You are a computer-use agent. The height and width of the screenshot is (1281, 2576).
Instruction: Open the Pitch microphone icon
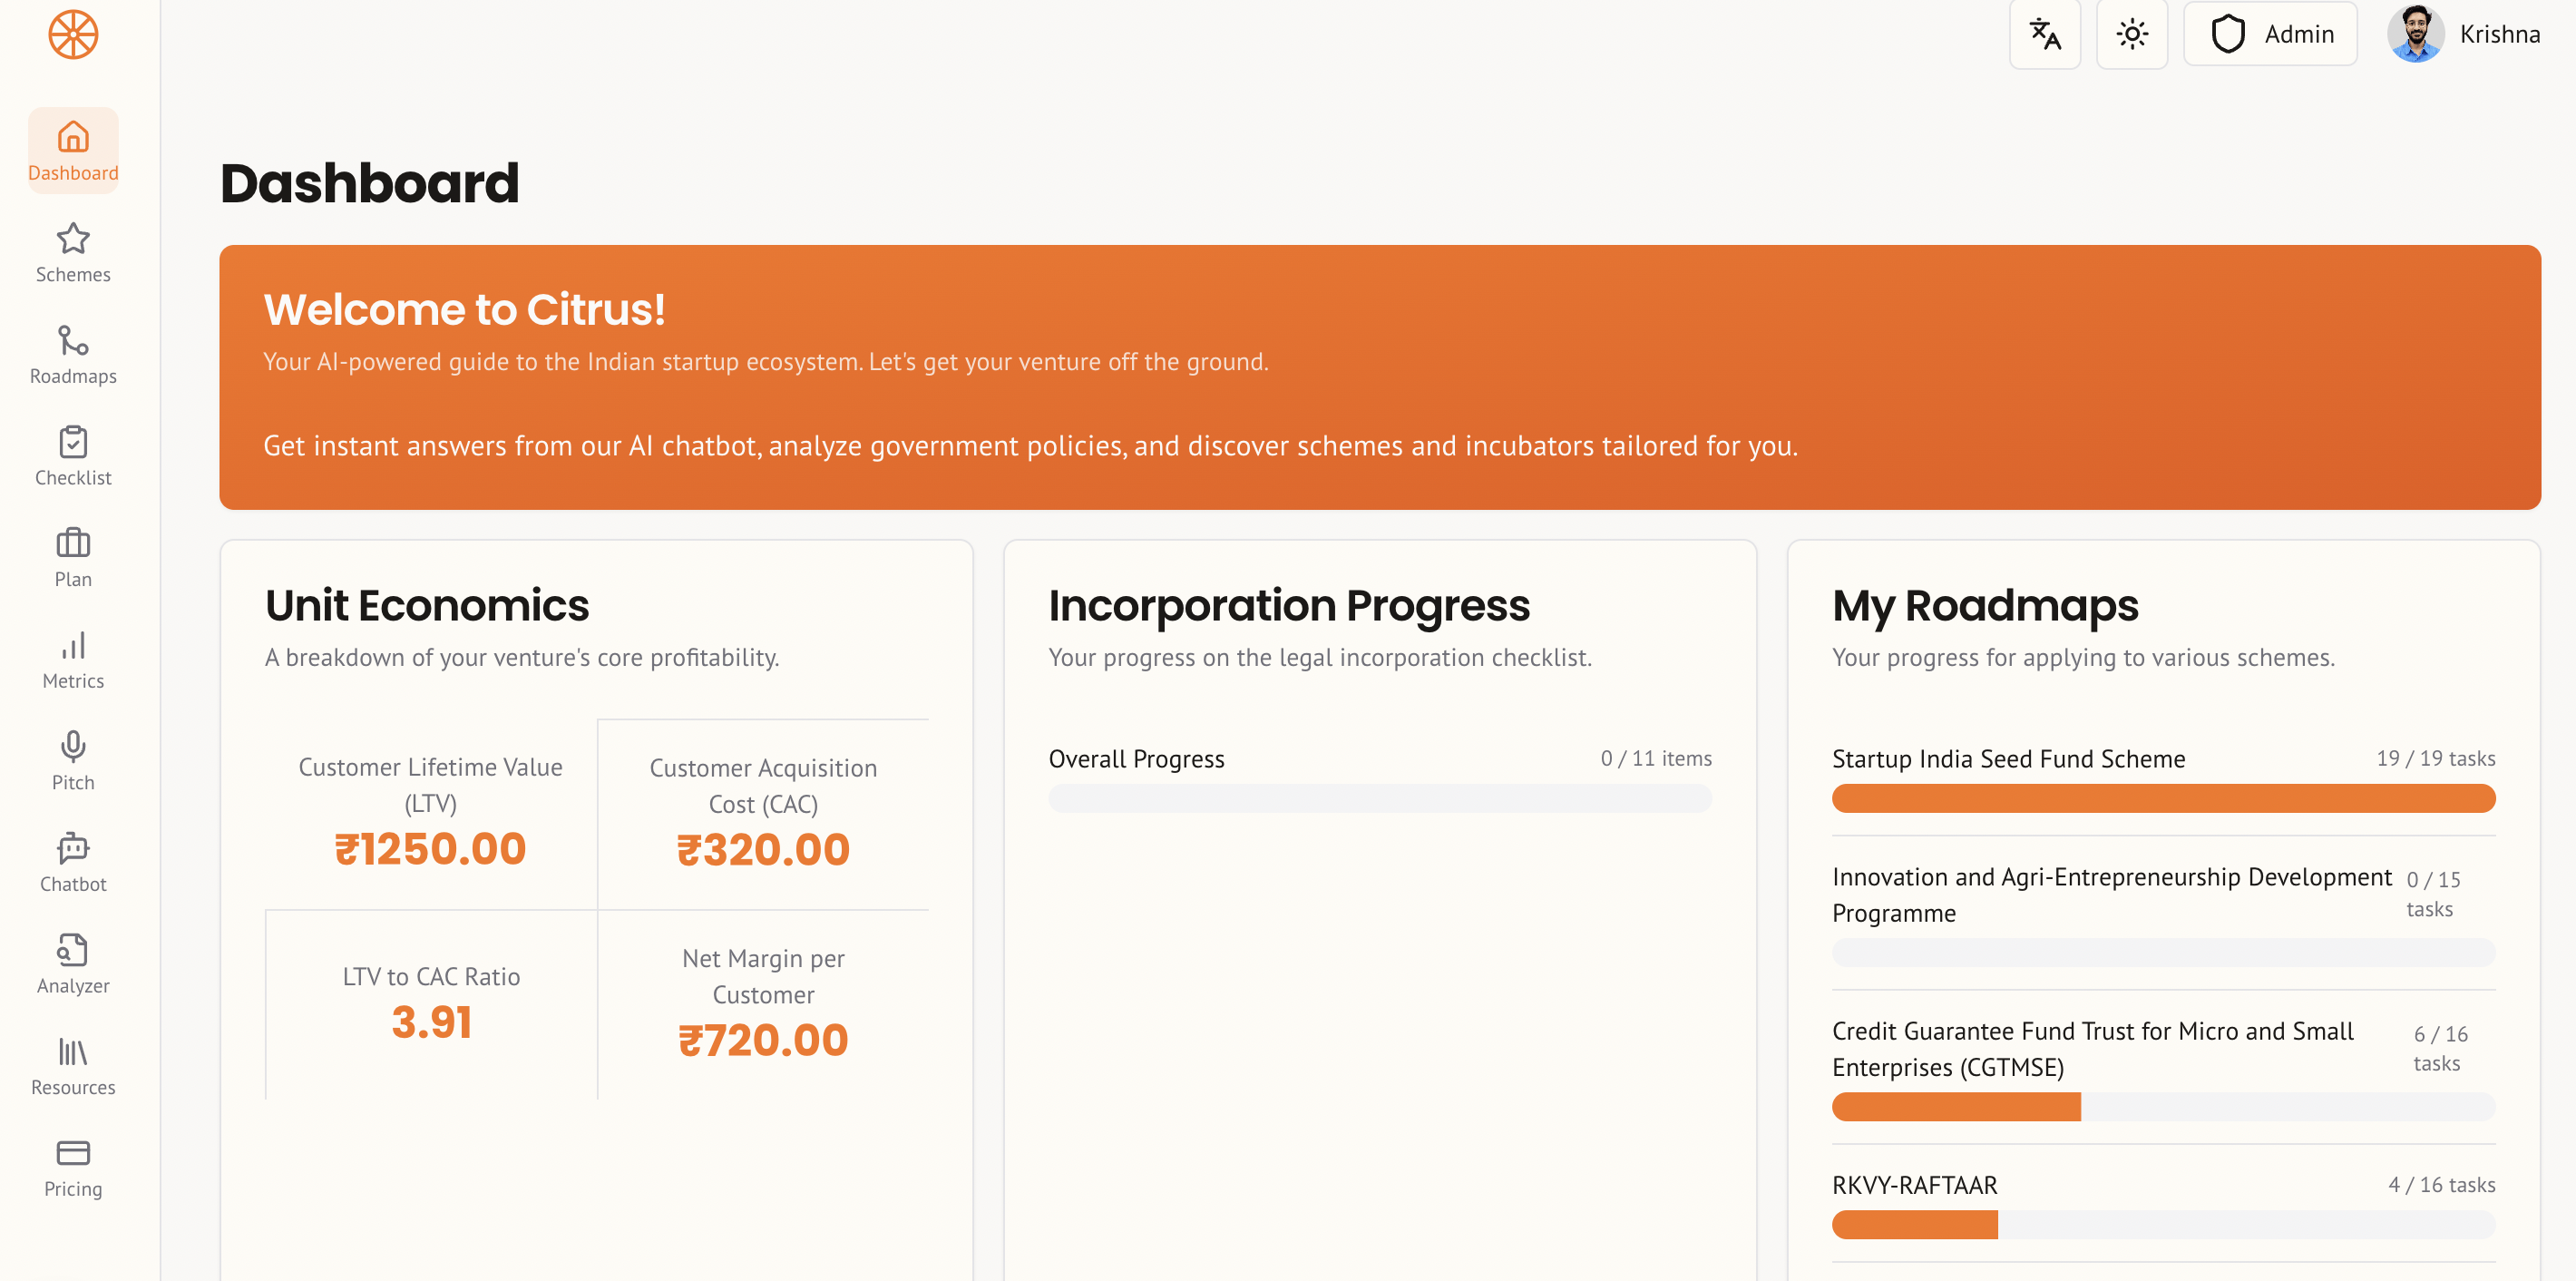point(73,746)
